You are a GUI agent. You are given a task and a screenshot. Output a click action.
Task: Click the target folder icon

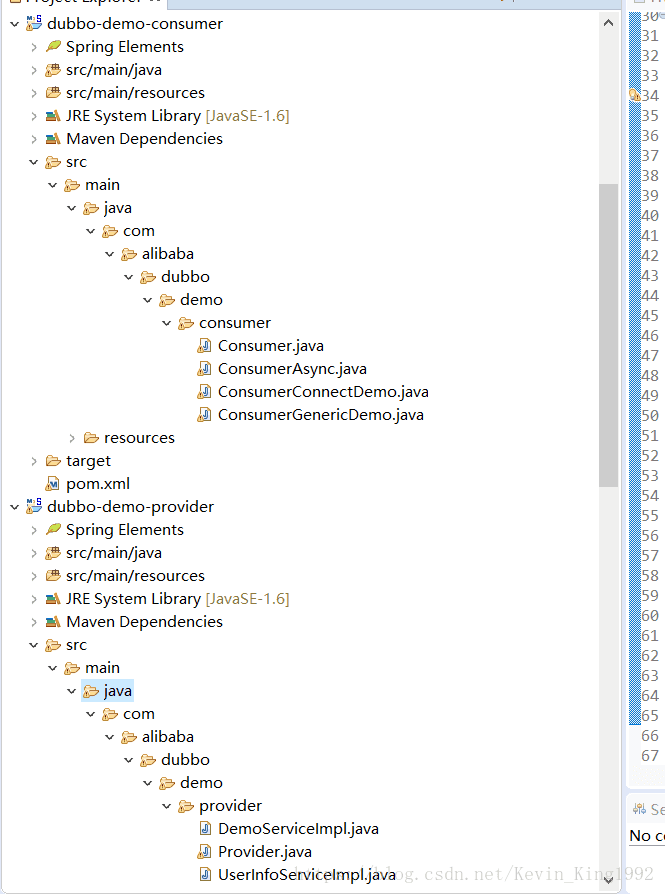pos(53,461)
